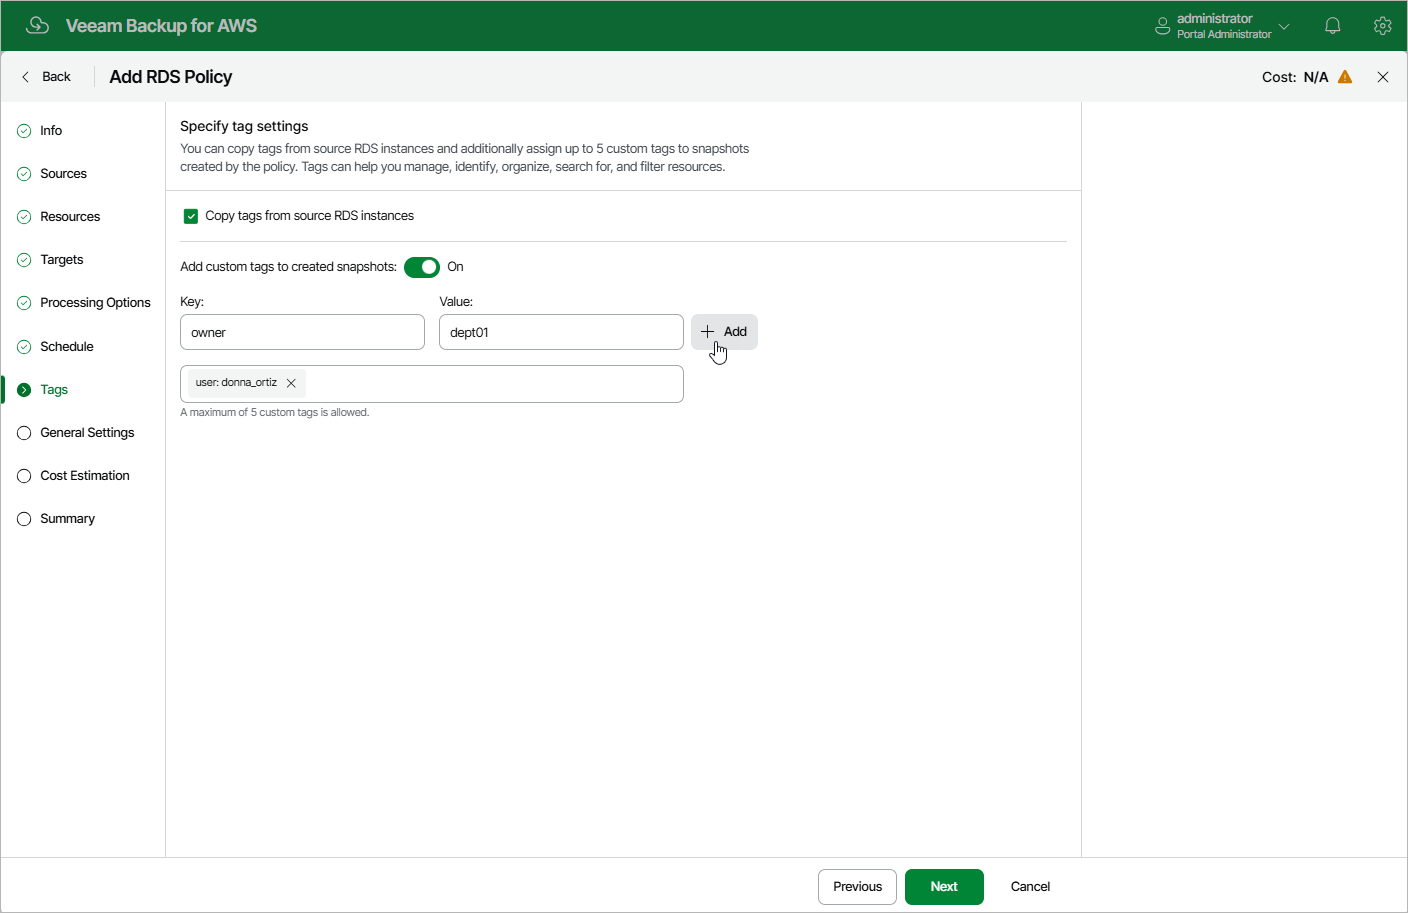This screenshot has height=913, width=1408.
Task: Close the Add RDS Policy wizard
Action: pyautogui.click(x=1383, y=77)
